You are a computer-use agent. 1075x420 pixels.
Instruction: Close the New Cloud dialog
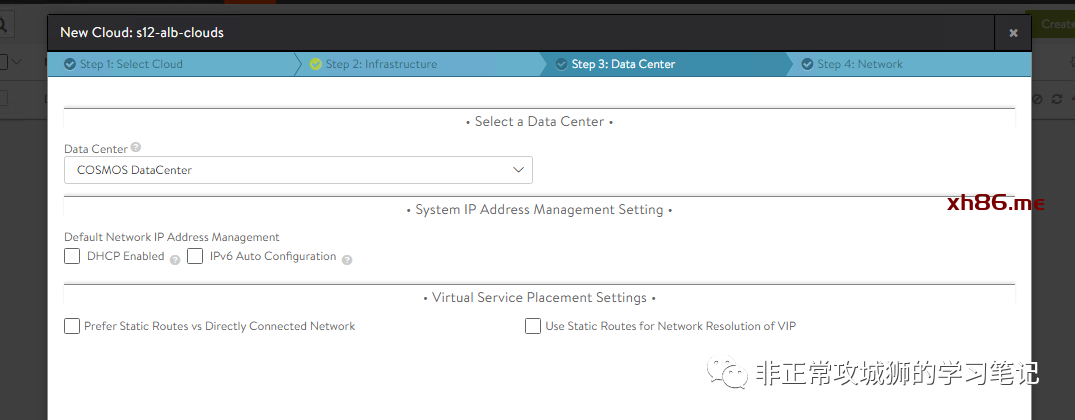point(1013,33)
